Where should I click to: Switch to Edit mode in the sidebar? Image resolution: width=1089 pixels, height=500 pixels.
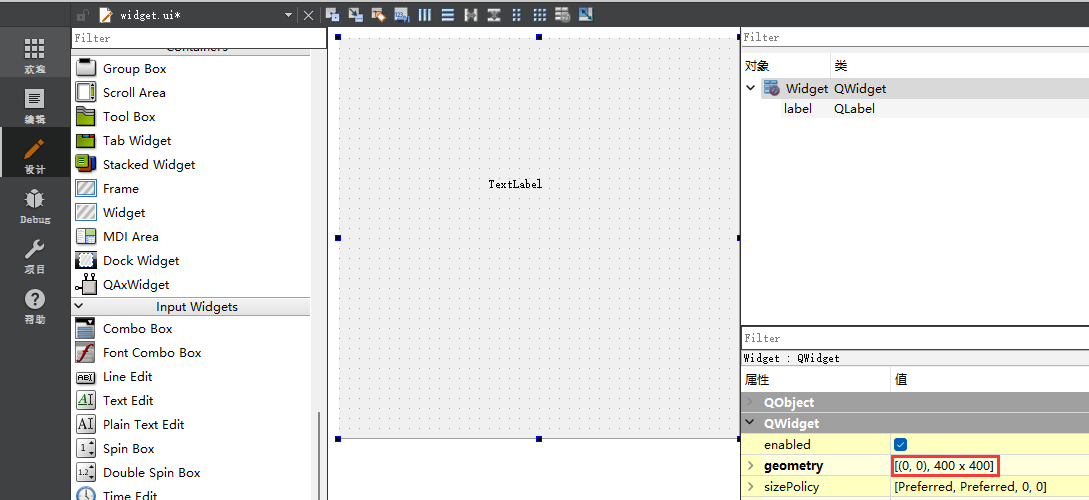[35, 106]
